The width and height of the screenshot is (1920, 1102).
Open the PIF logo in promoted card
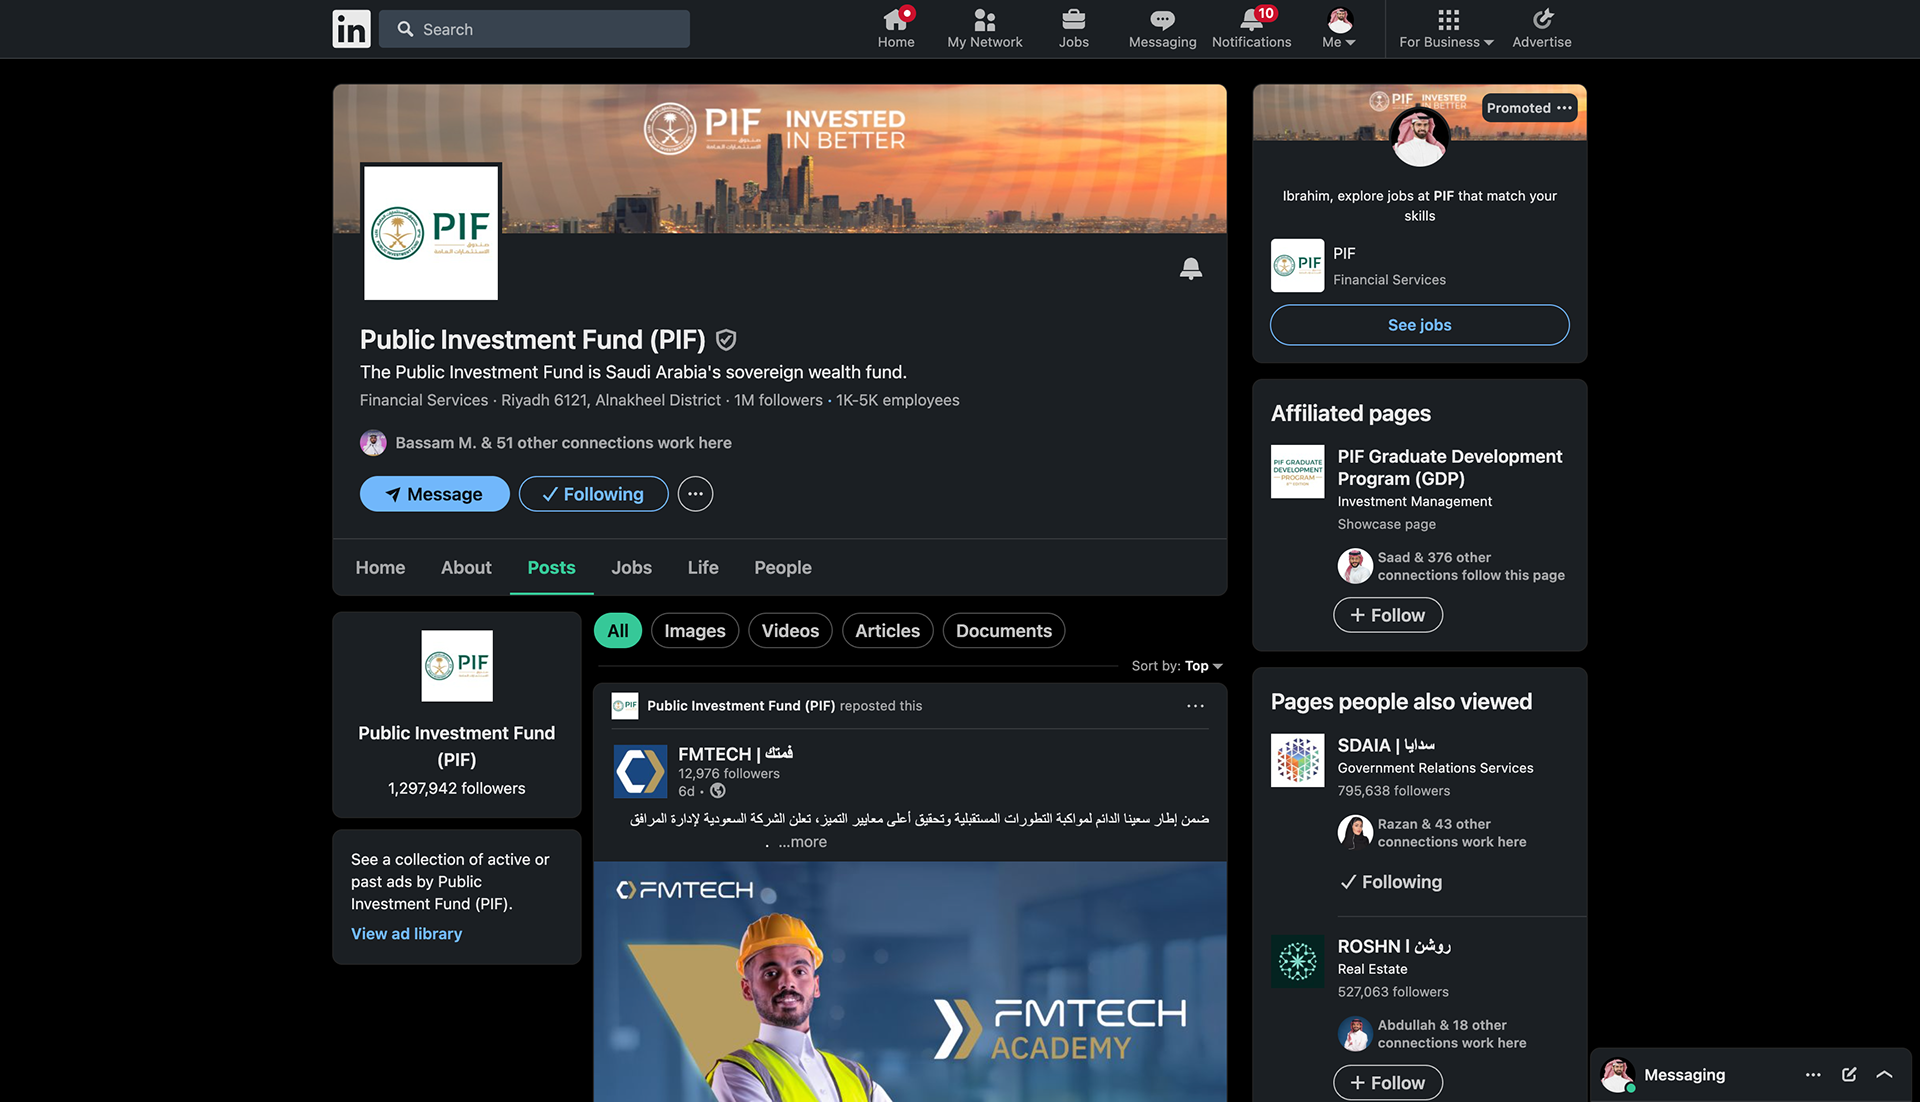[1297, 265]
